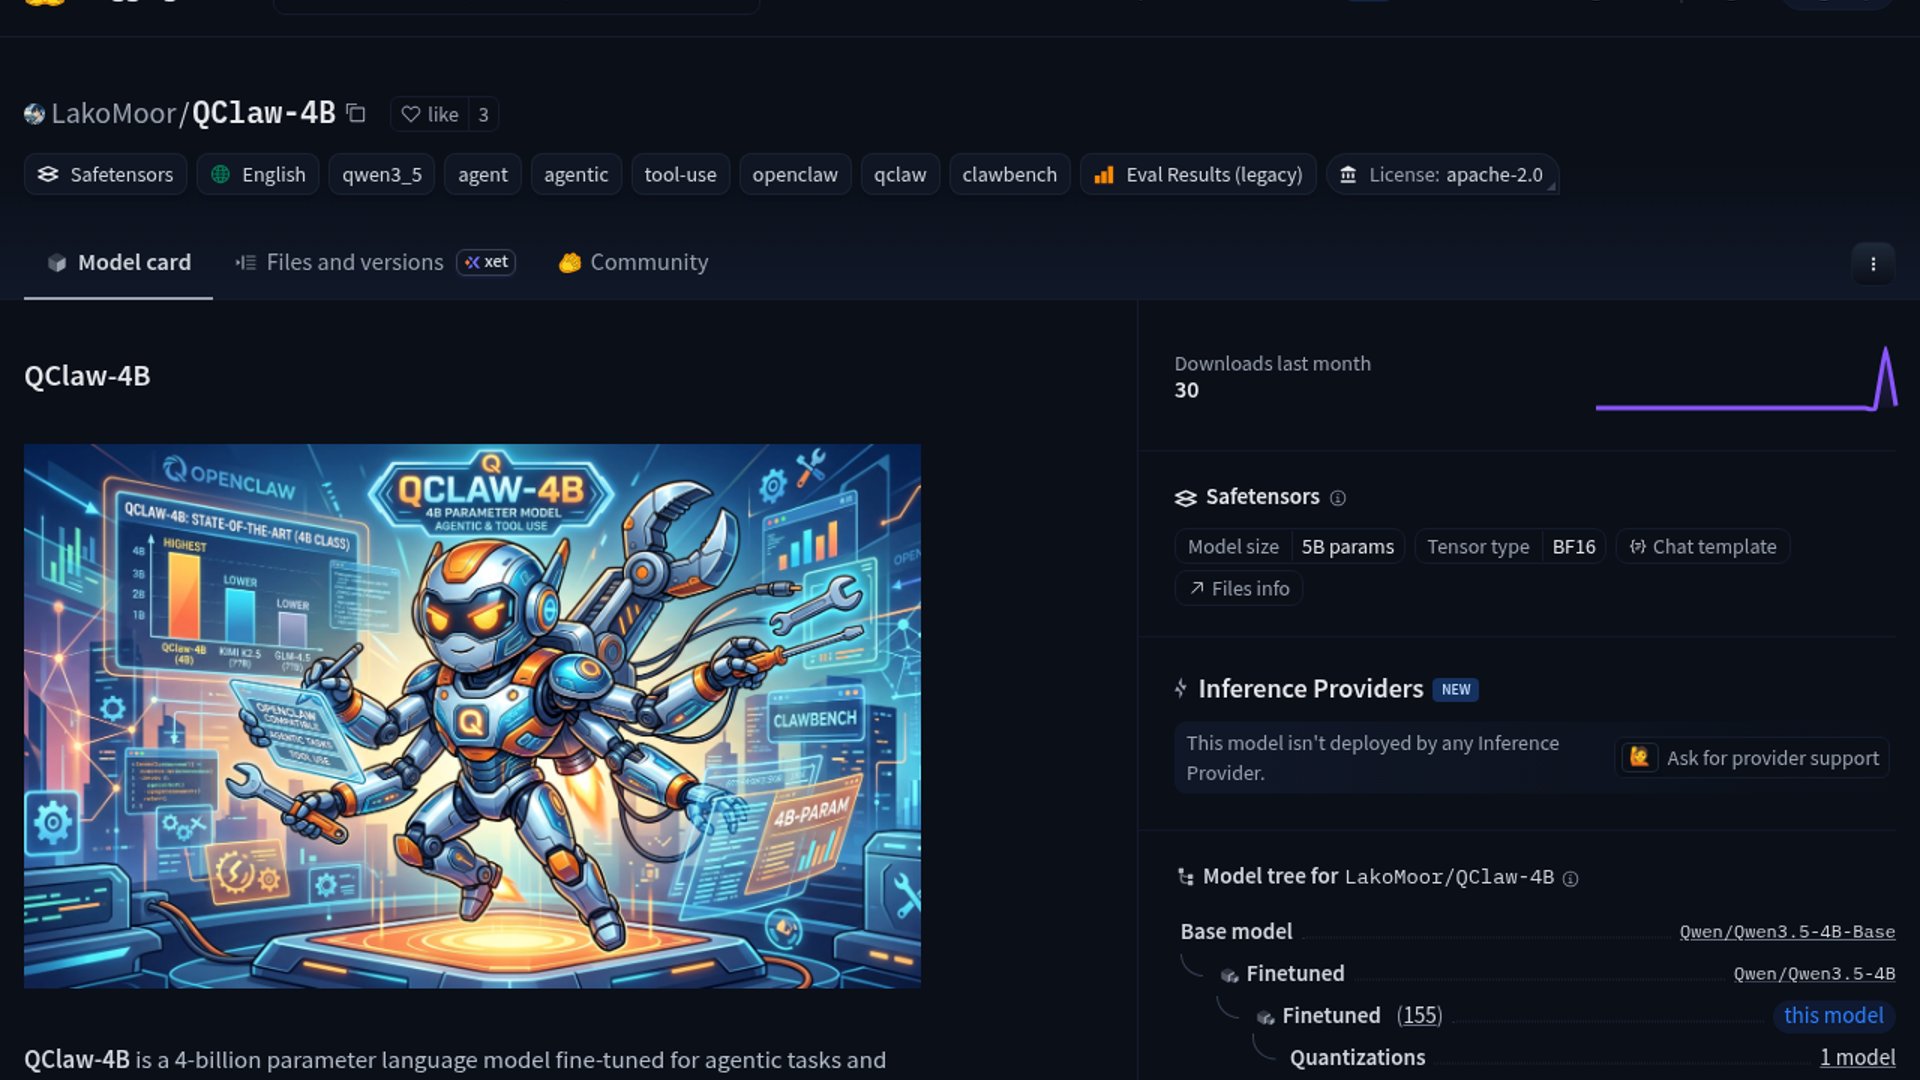View the 155 finetuned models

pos(1419,1016)
